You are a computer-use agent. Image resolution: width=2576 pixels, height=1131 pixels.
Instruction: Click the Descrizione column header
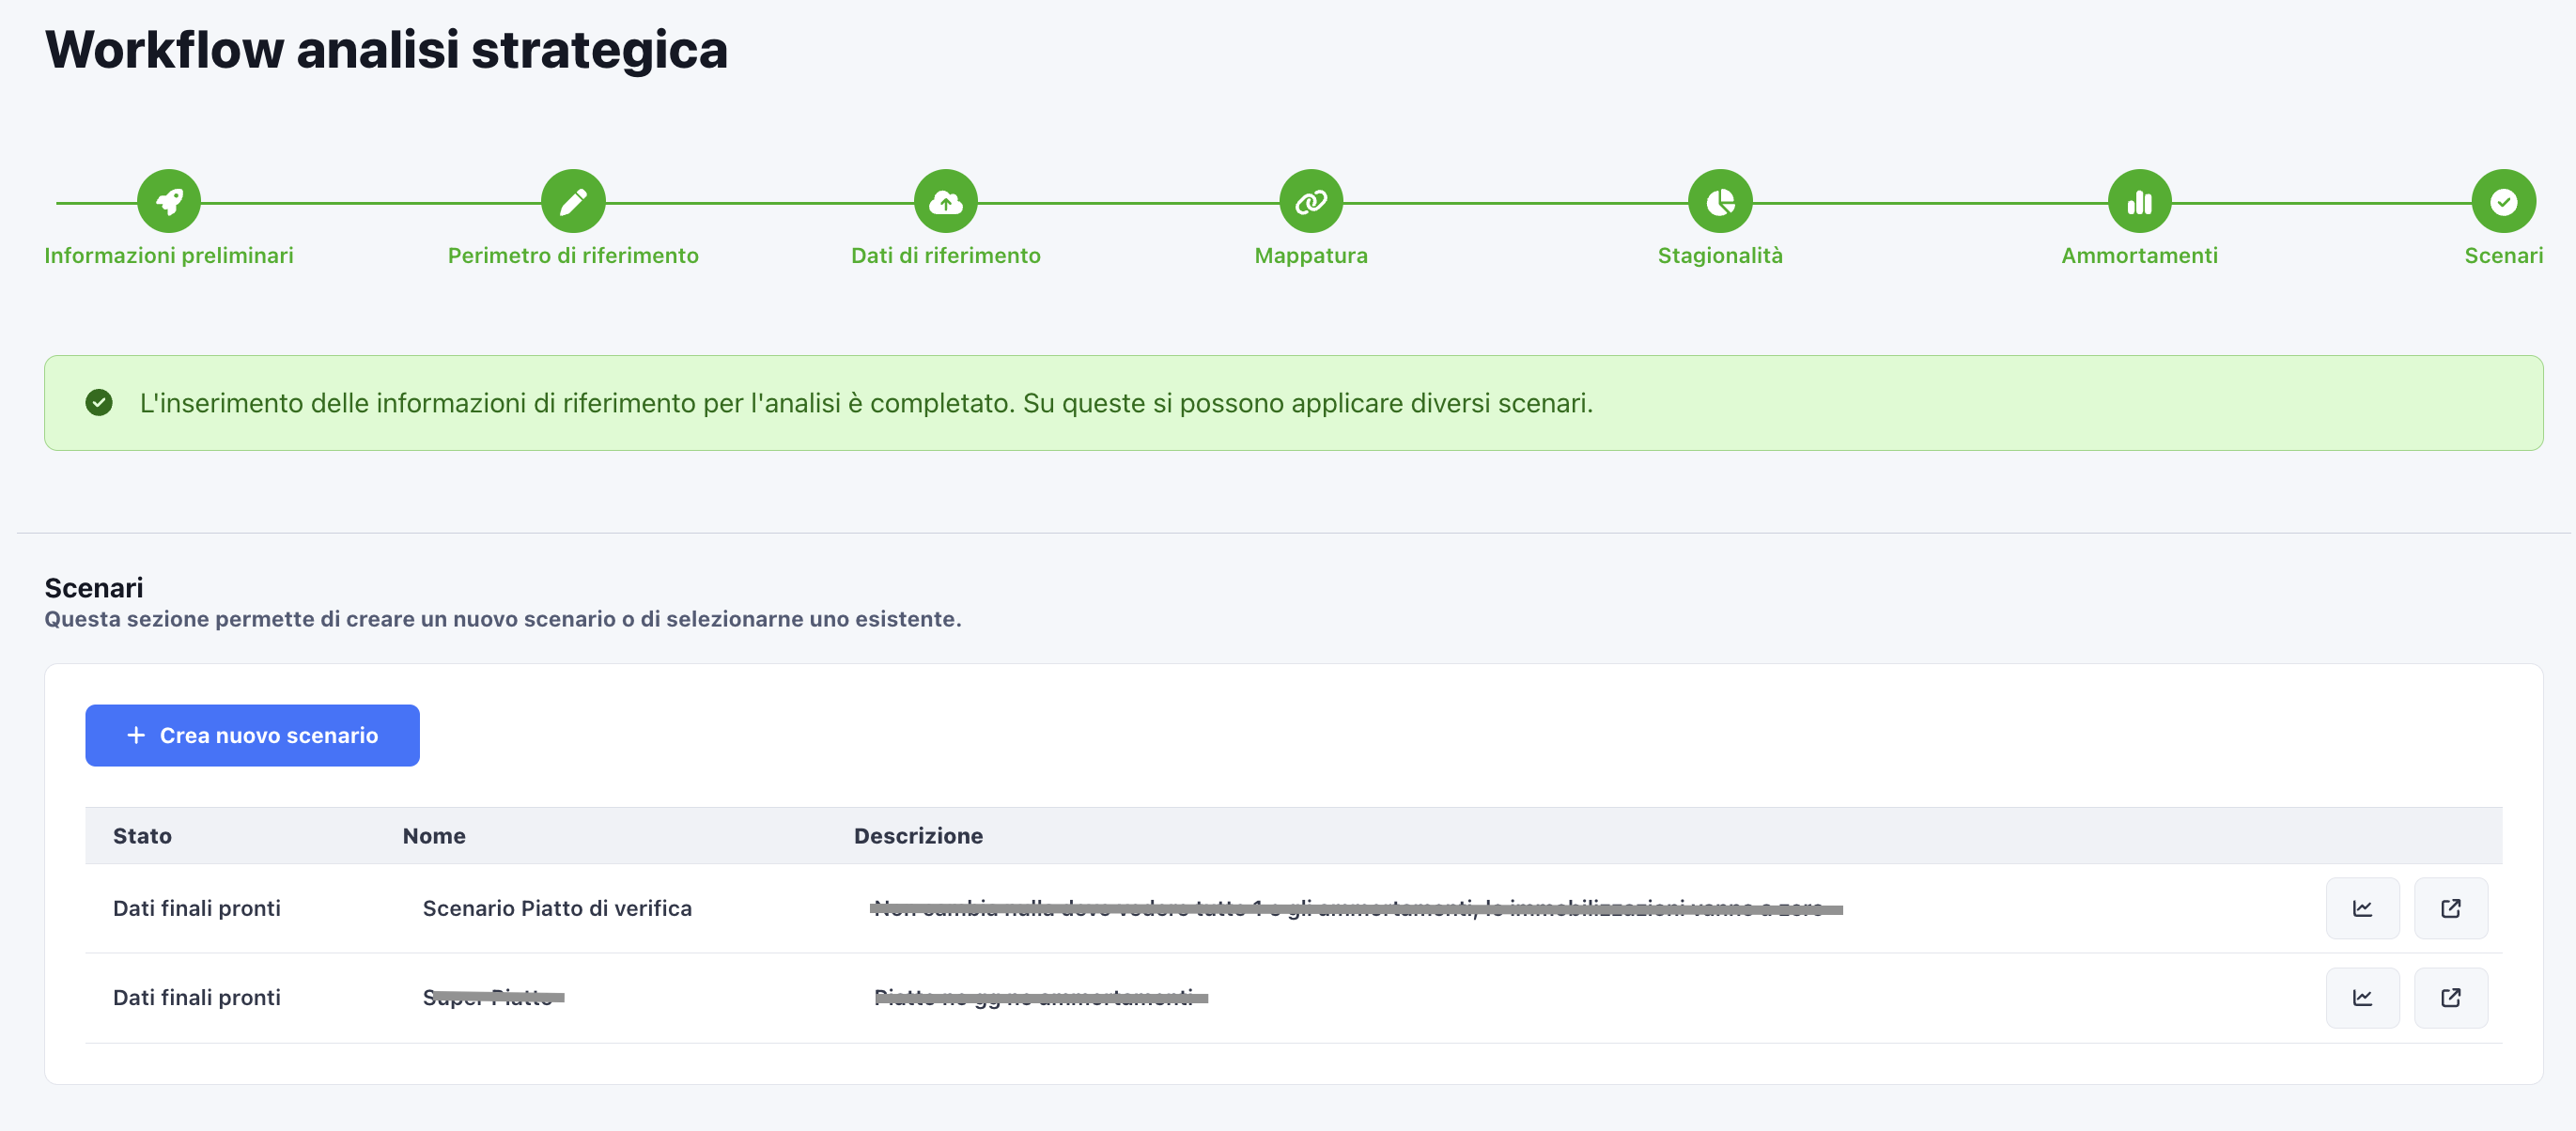pos(918,835)
